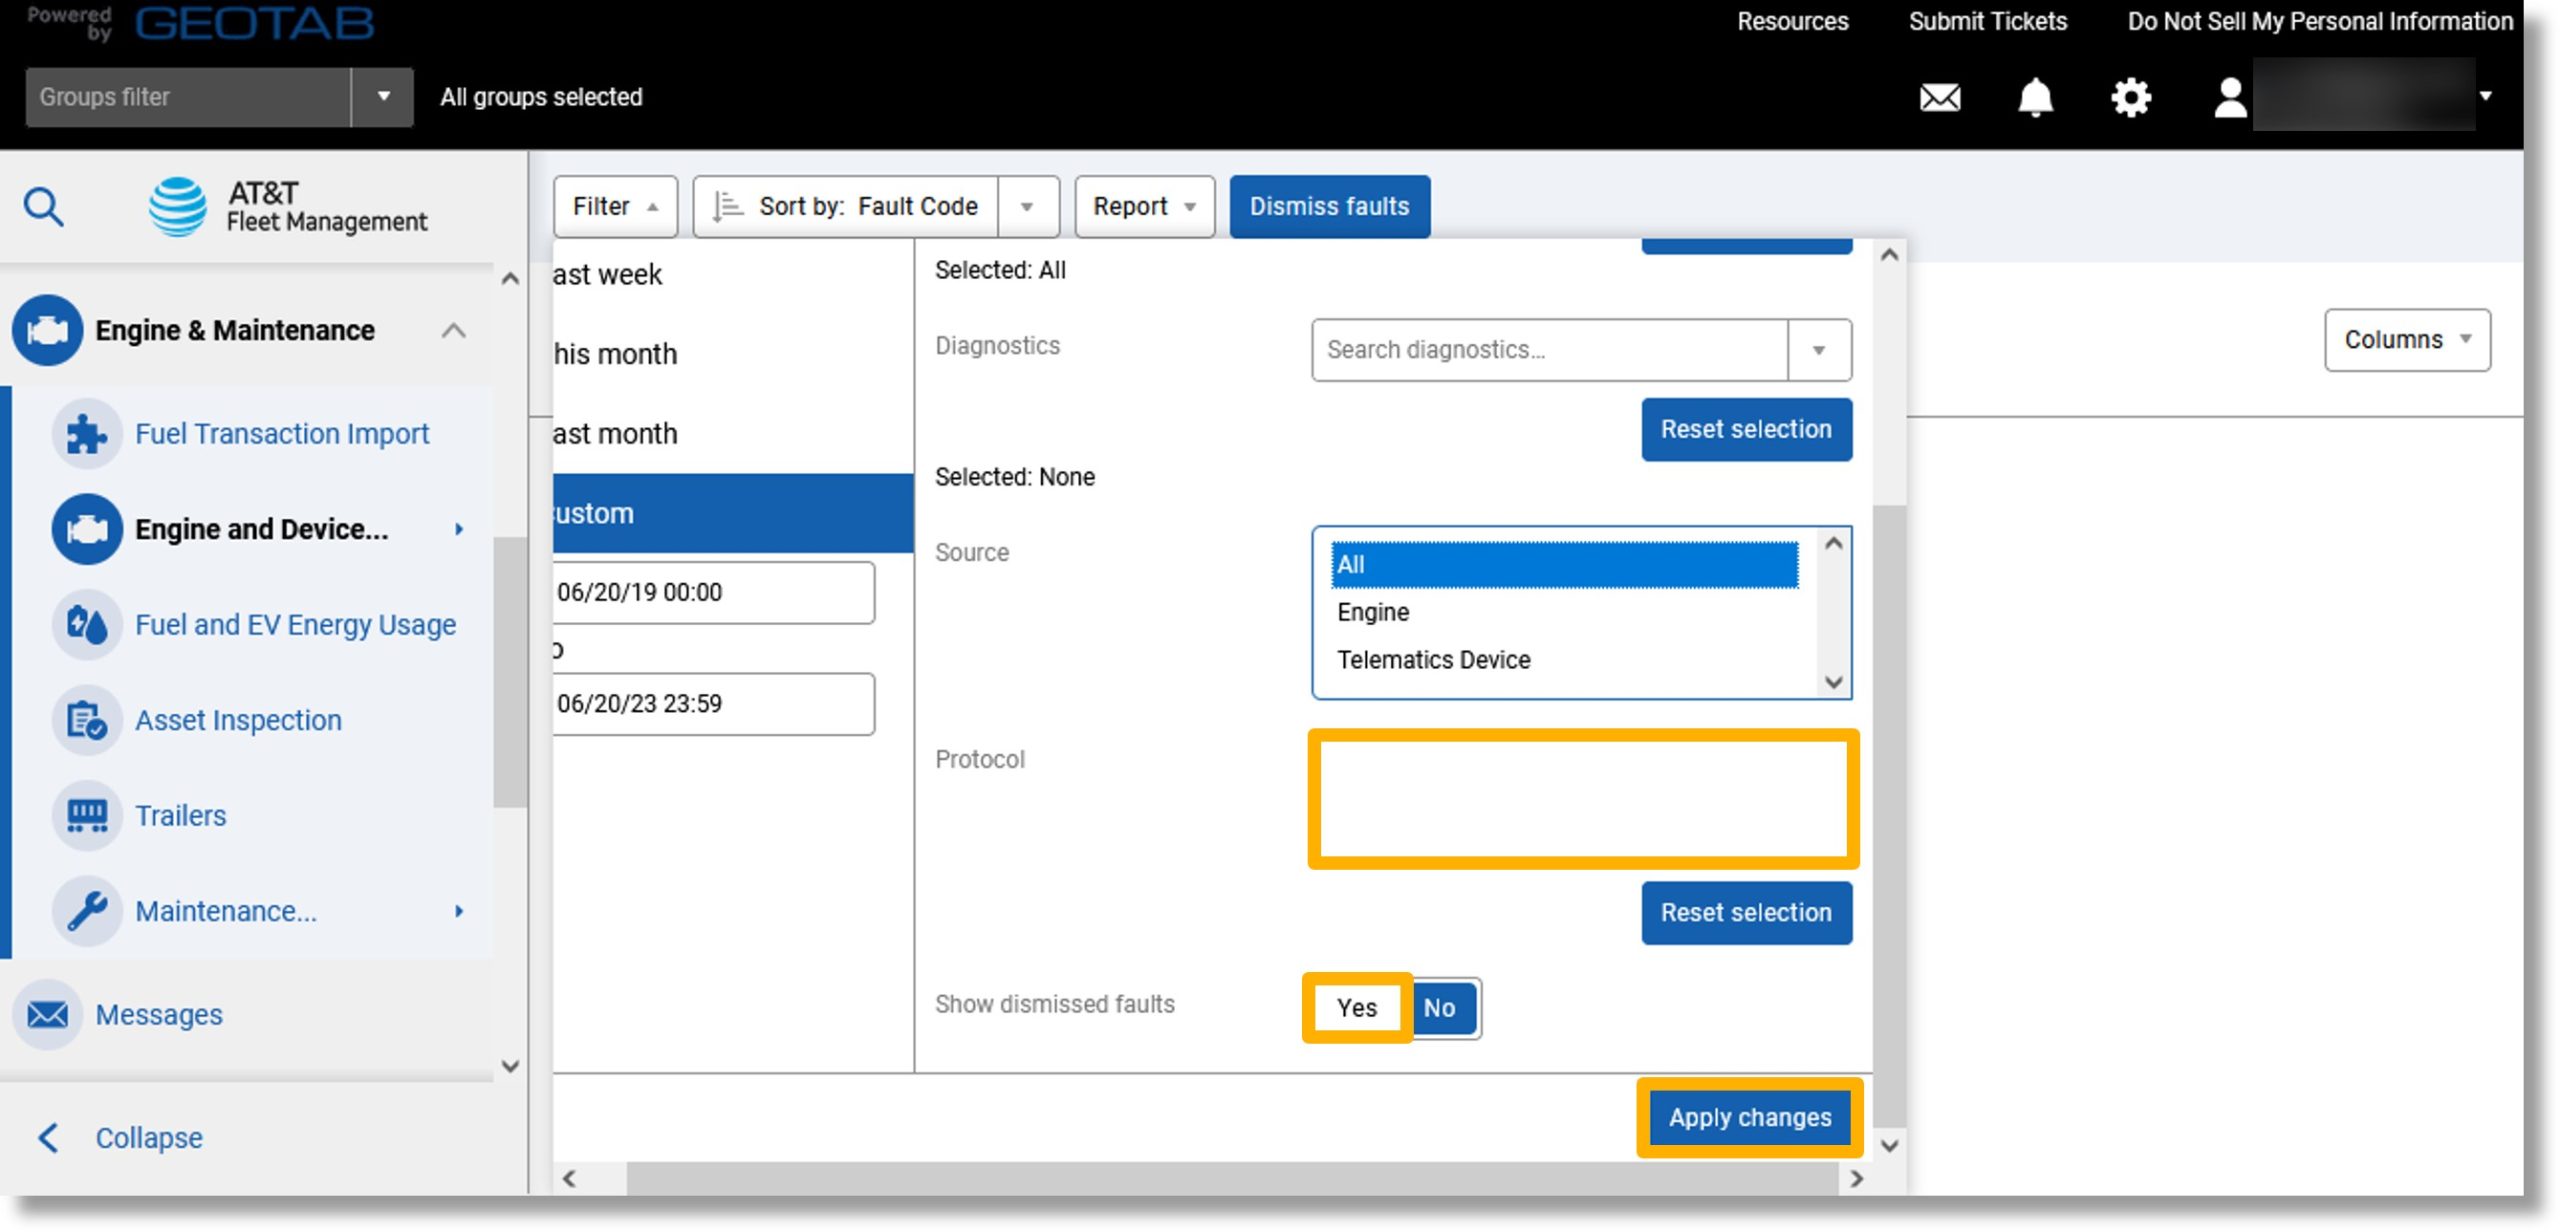Image resolution: width=2560 pixels, height=1232 pixels.
Task: Select All from Source list
Action: [1559, 563]
